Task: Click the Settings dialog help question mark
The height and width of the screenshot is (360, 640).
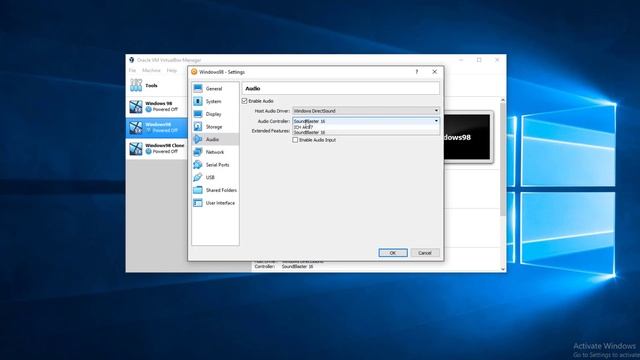Action: tap(417, 71)
